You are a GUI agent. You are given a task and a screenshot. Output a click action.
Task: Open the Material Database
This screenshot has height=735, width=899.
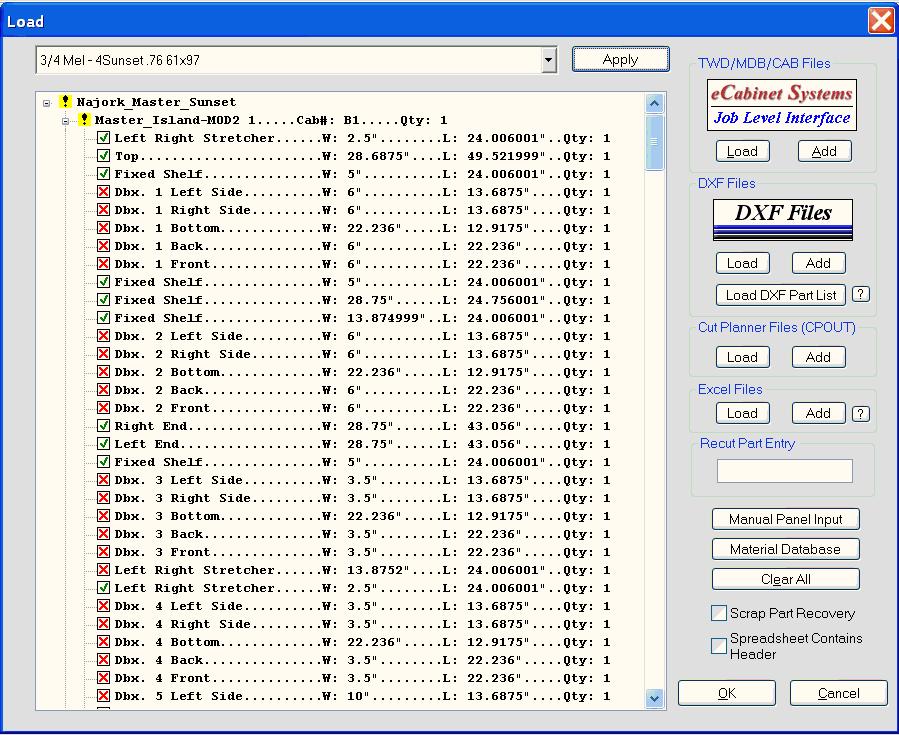pos(785,549)
